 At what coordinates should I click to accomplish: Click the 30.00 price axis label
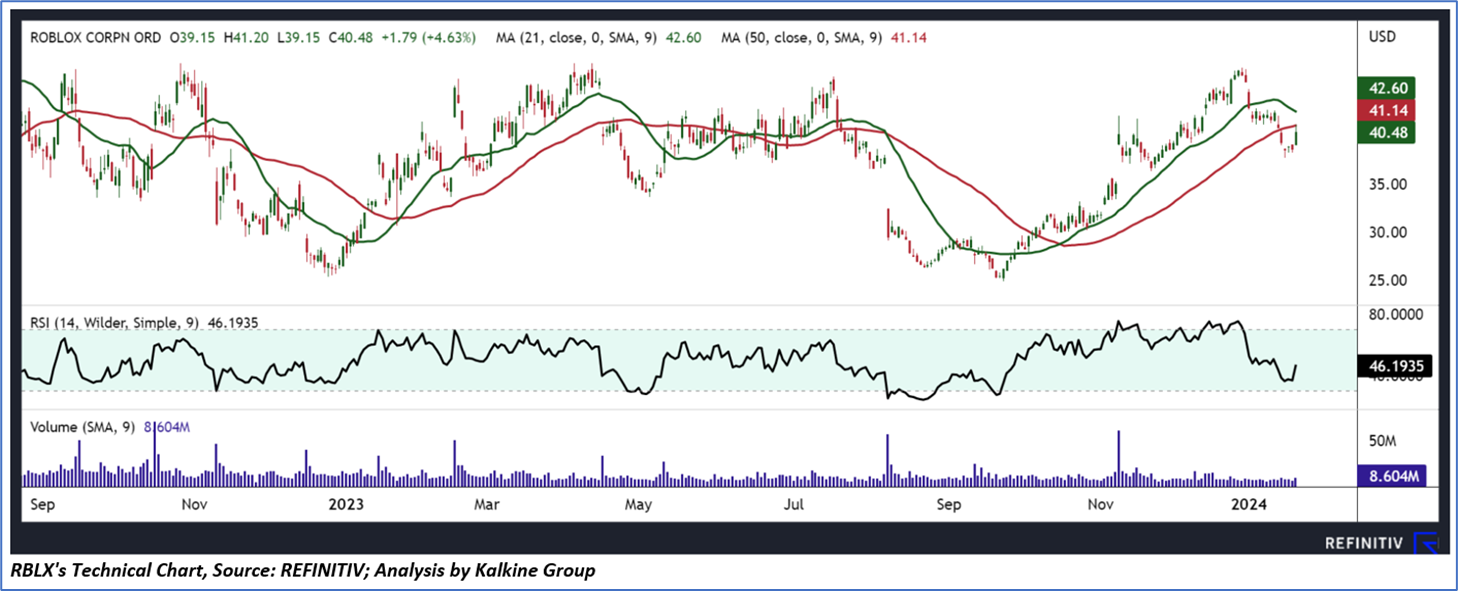(x=1386, y=232)
